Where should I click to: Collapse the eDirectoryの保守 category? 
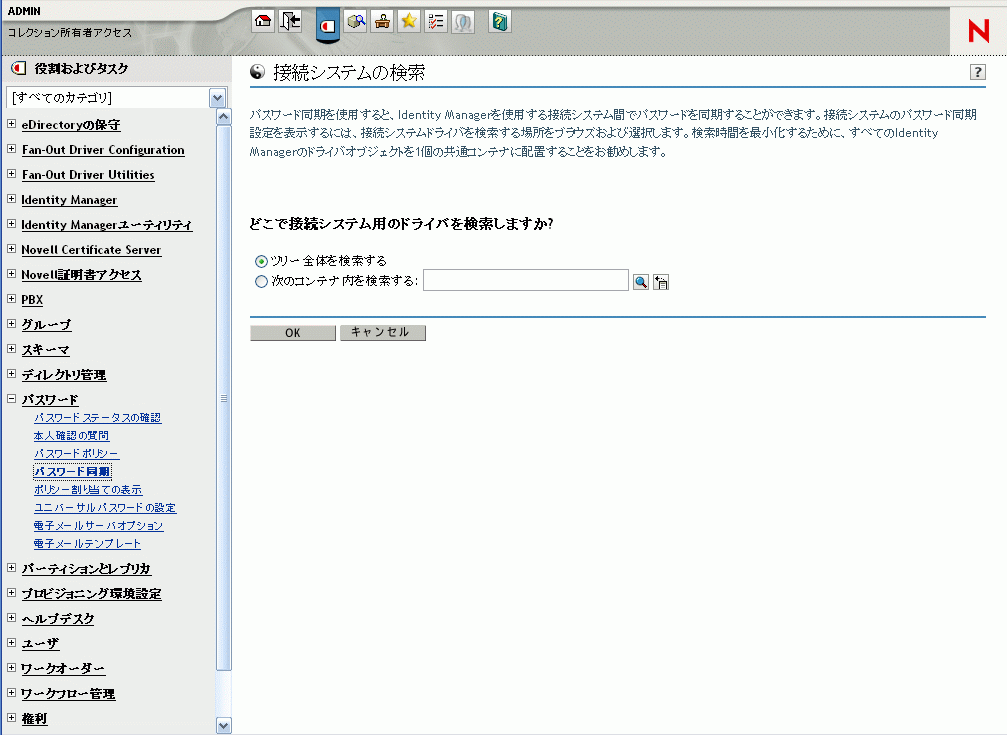(x=10, y=124)
